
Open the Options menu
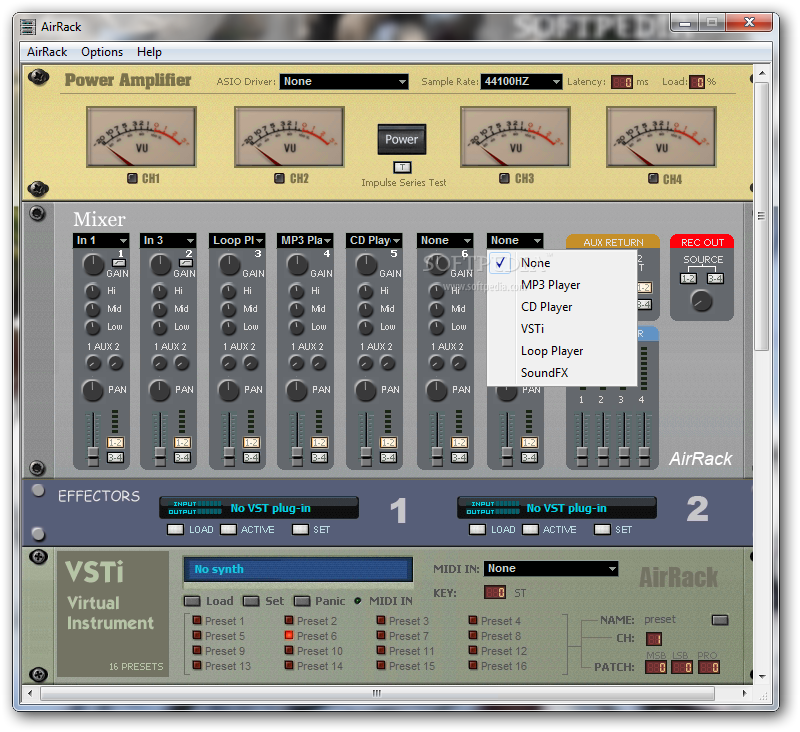(102, 52)
